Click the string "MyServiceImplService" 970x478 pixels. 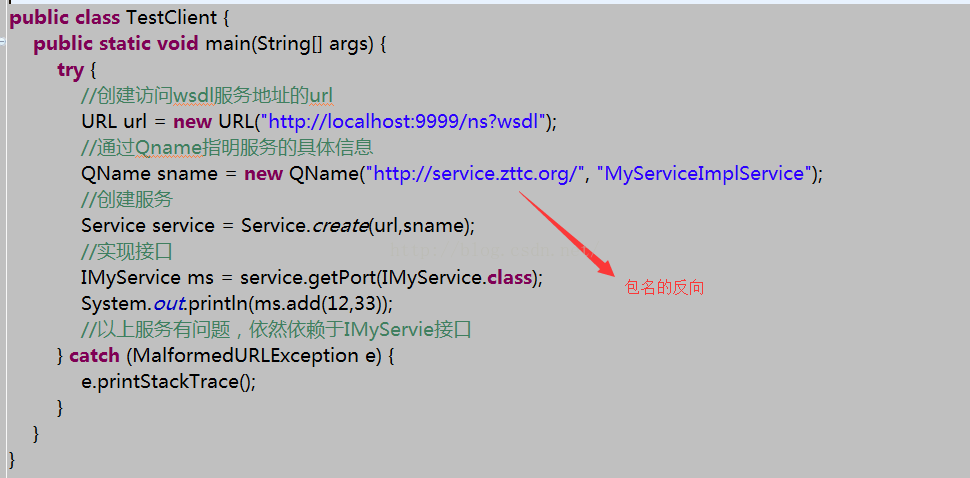[x=704, y=174]
